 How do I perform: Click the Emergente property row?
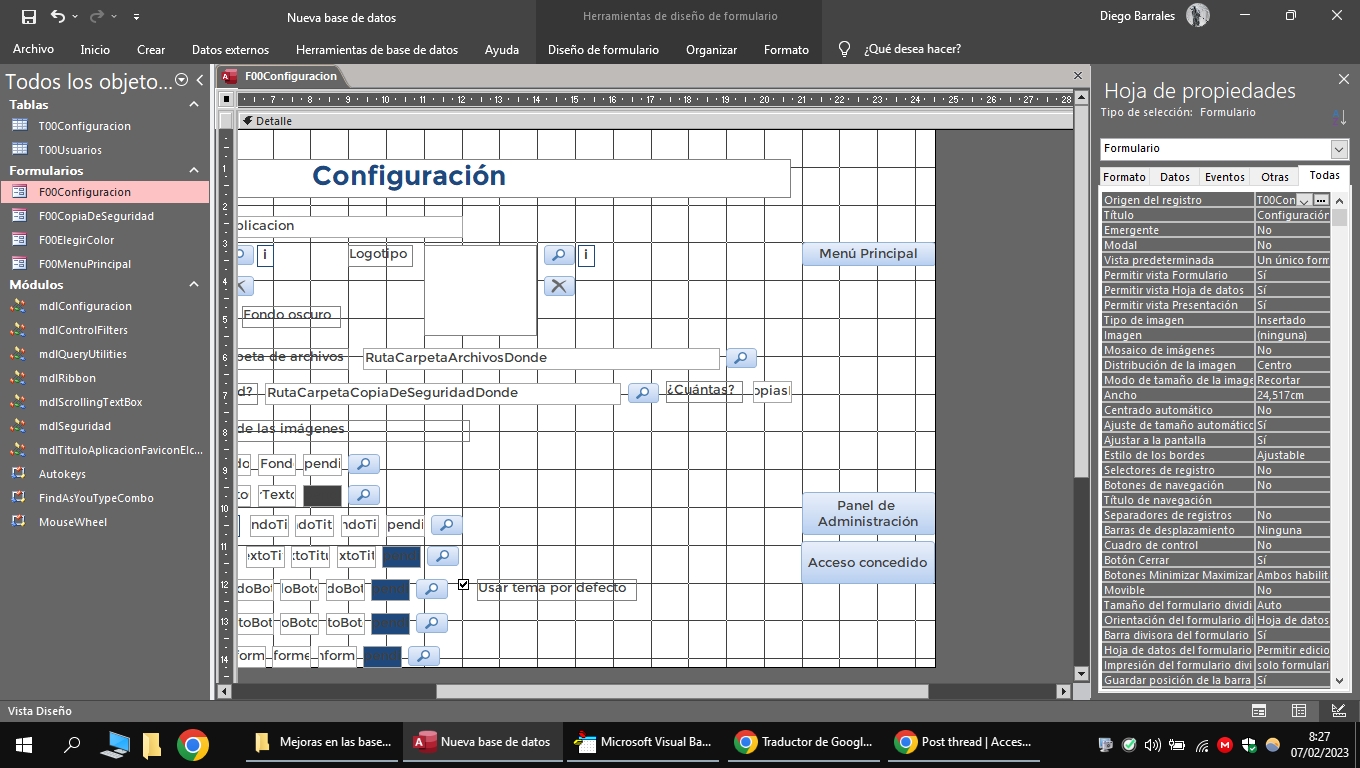[x=1215, y=230]
